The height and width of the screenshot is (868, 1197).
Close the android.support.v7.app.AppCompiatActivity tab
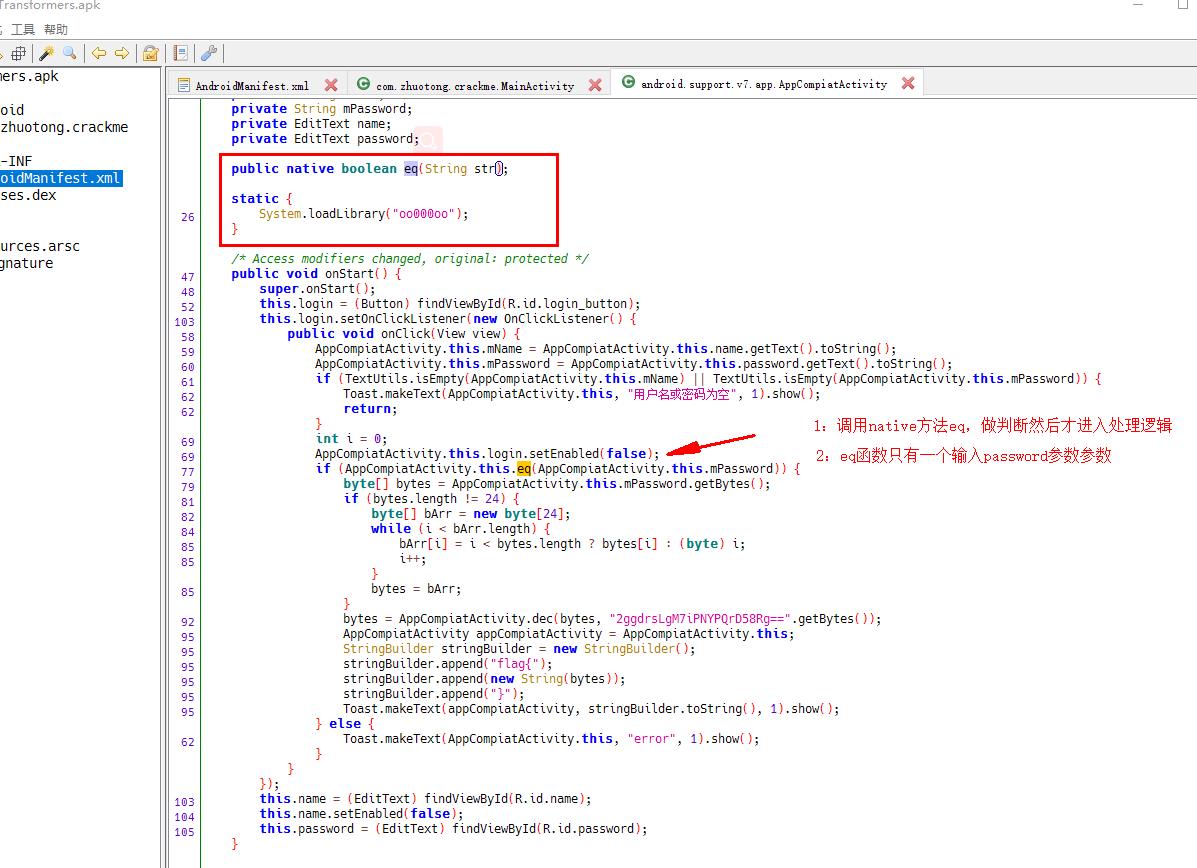pos(907,85)
